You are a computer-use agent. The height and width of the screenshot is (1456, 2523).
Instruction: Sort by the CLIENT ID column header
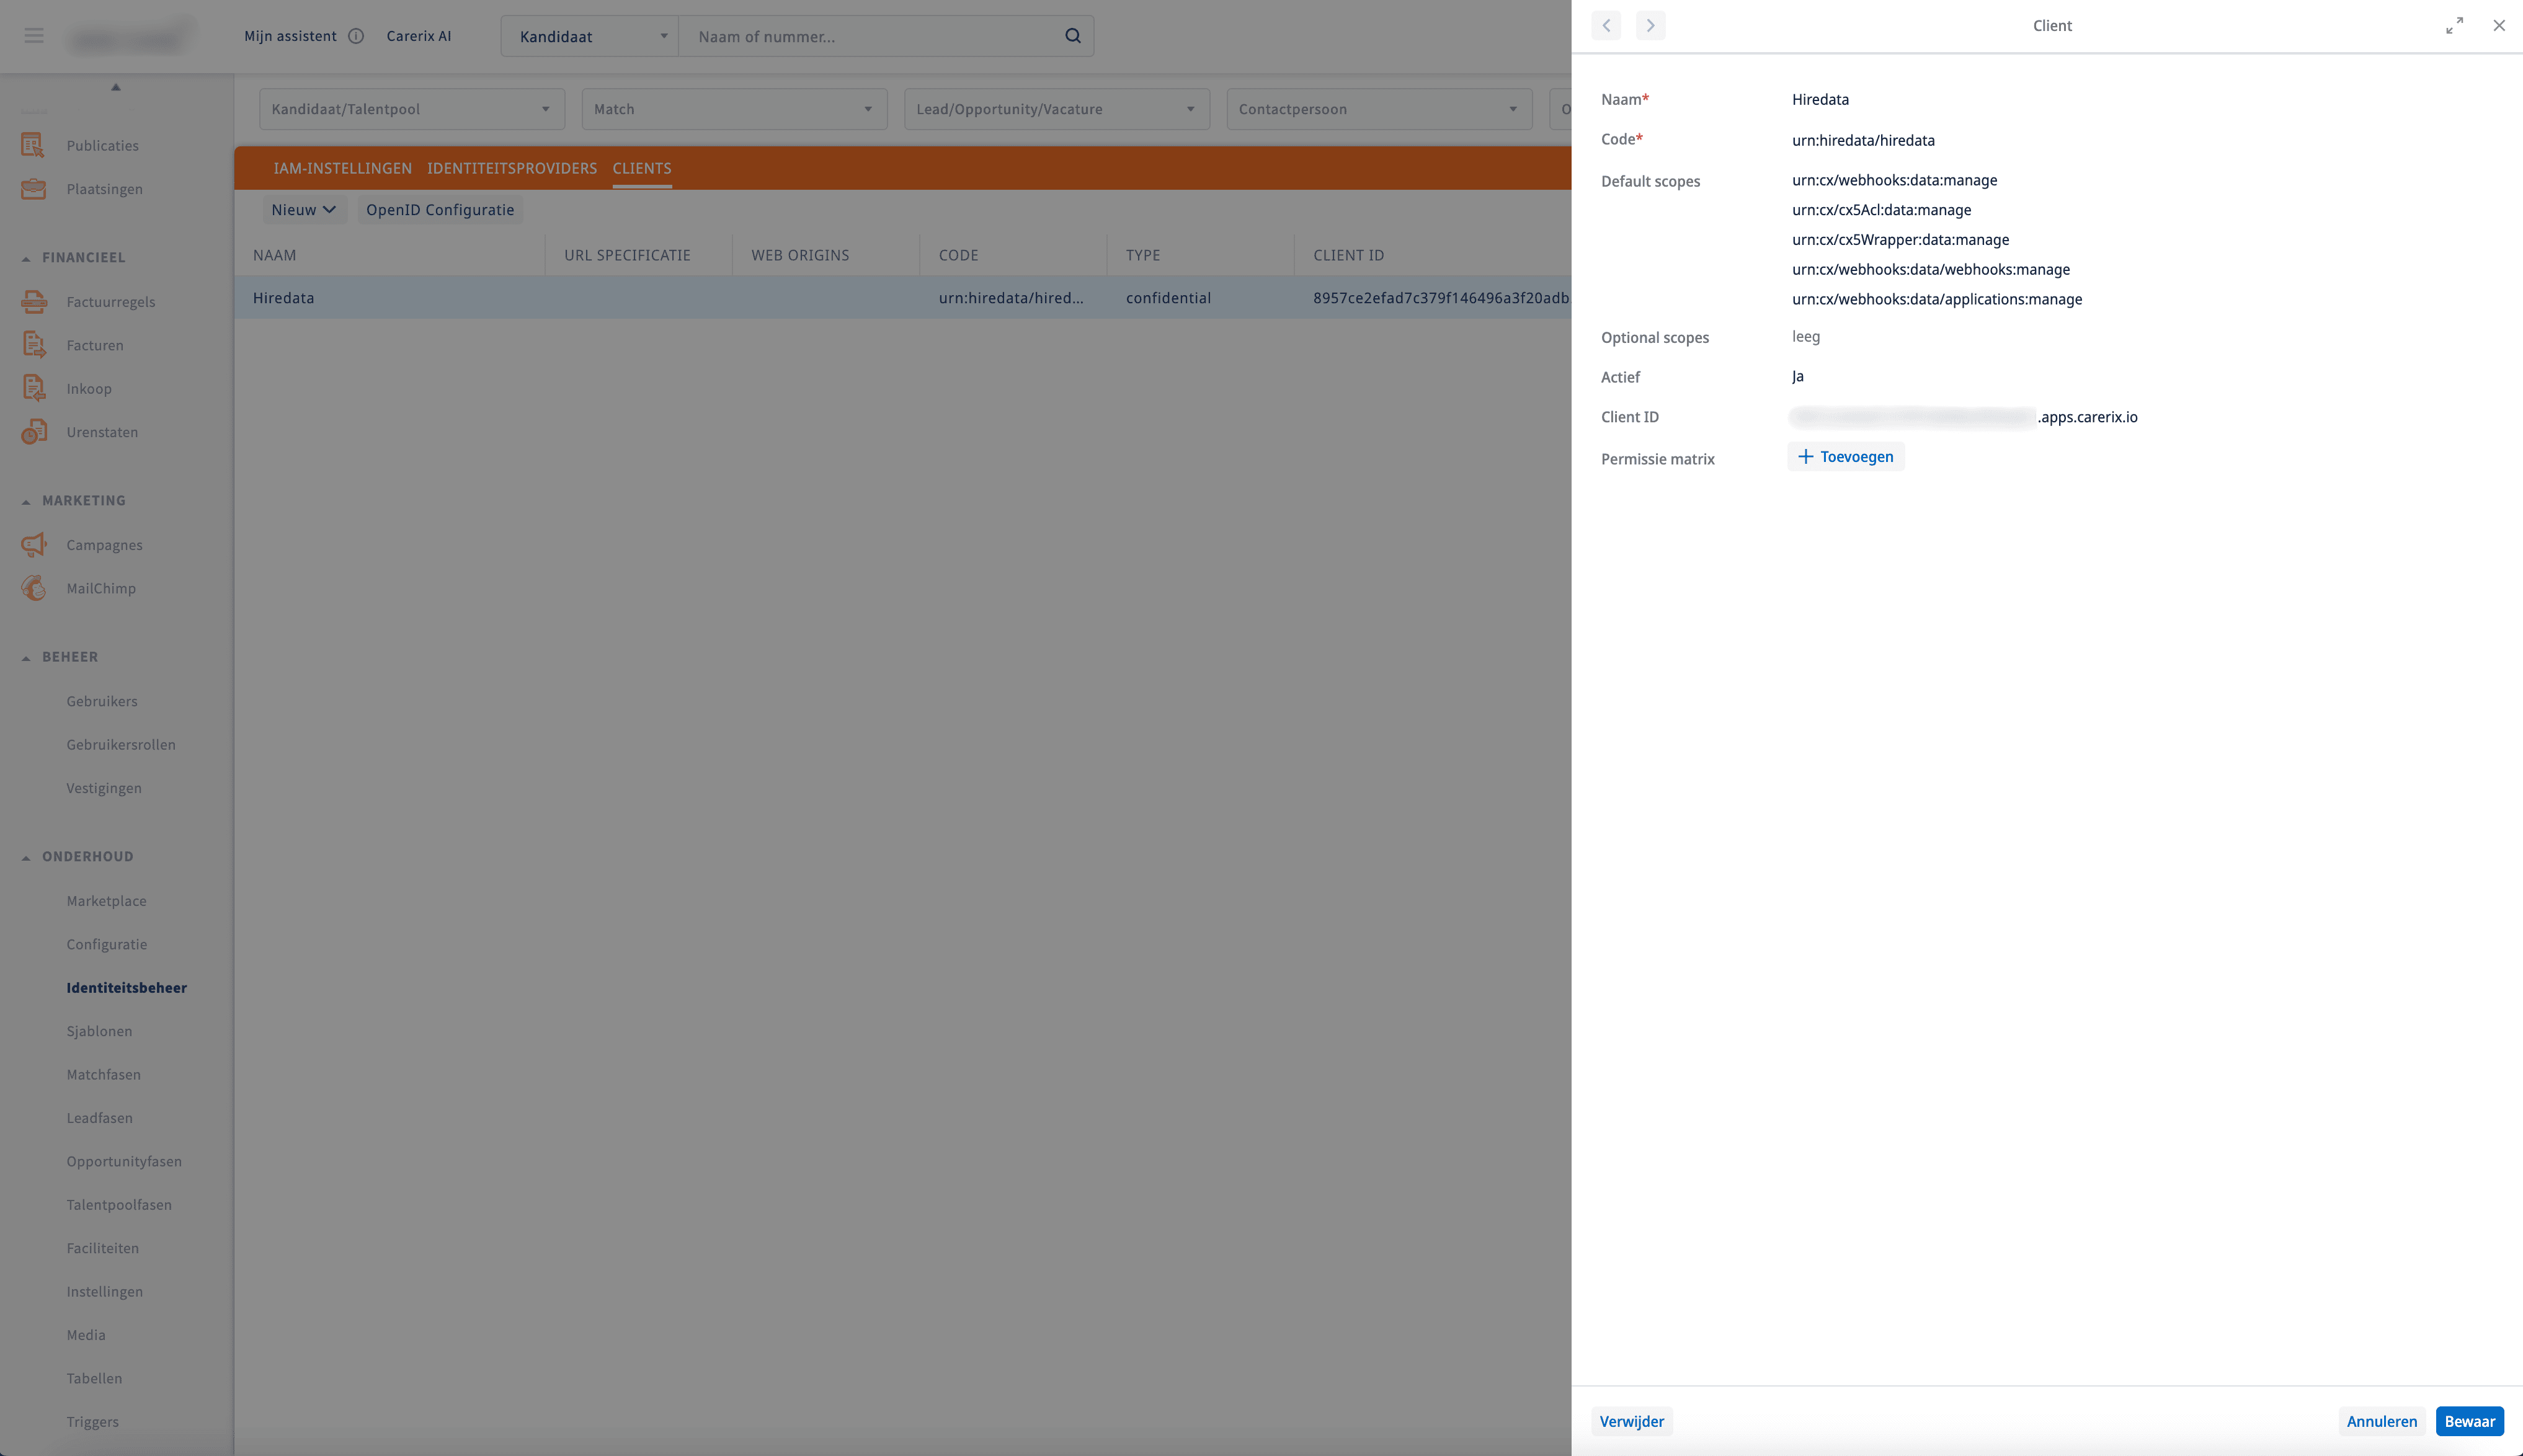[x=1348, y=255]
